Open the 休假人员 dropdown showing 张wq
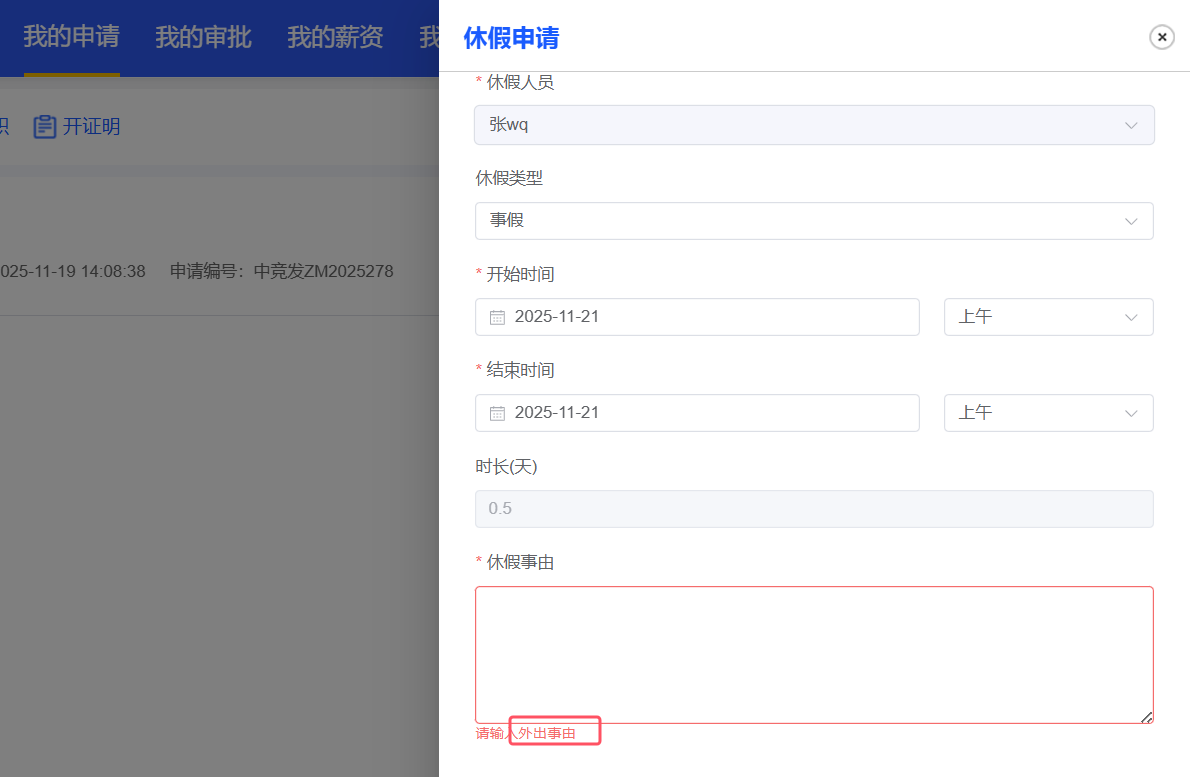 pos(814,125)
